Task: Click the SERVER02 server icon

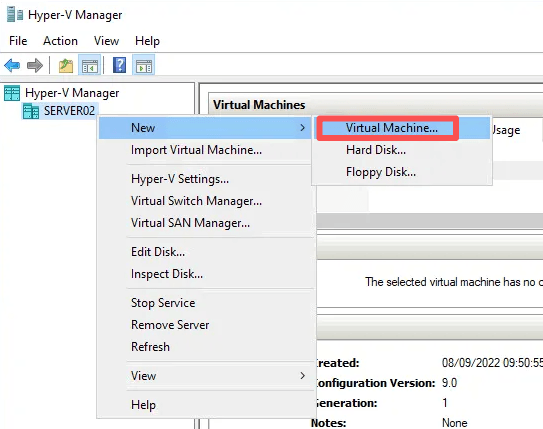Action: tap(31, 111)
